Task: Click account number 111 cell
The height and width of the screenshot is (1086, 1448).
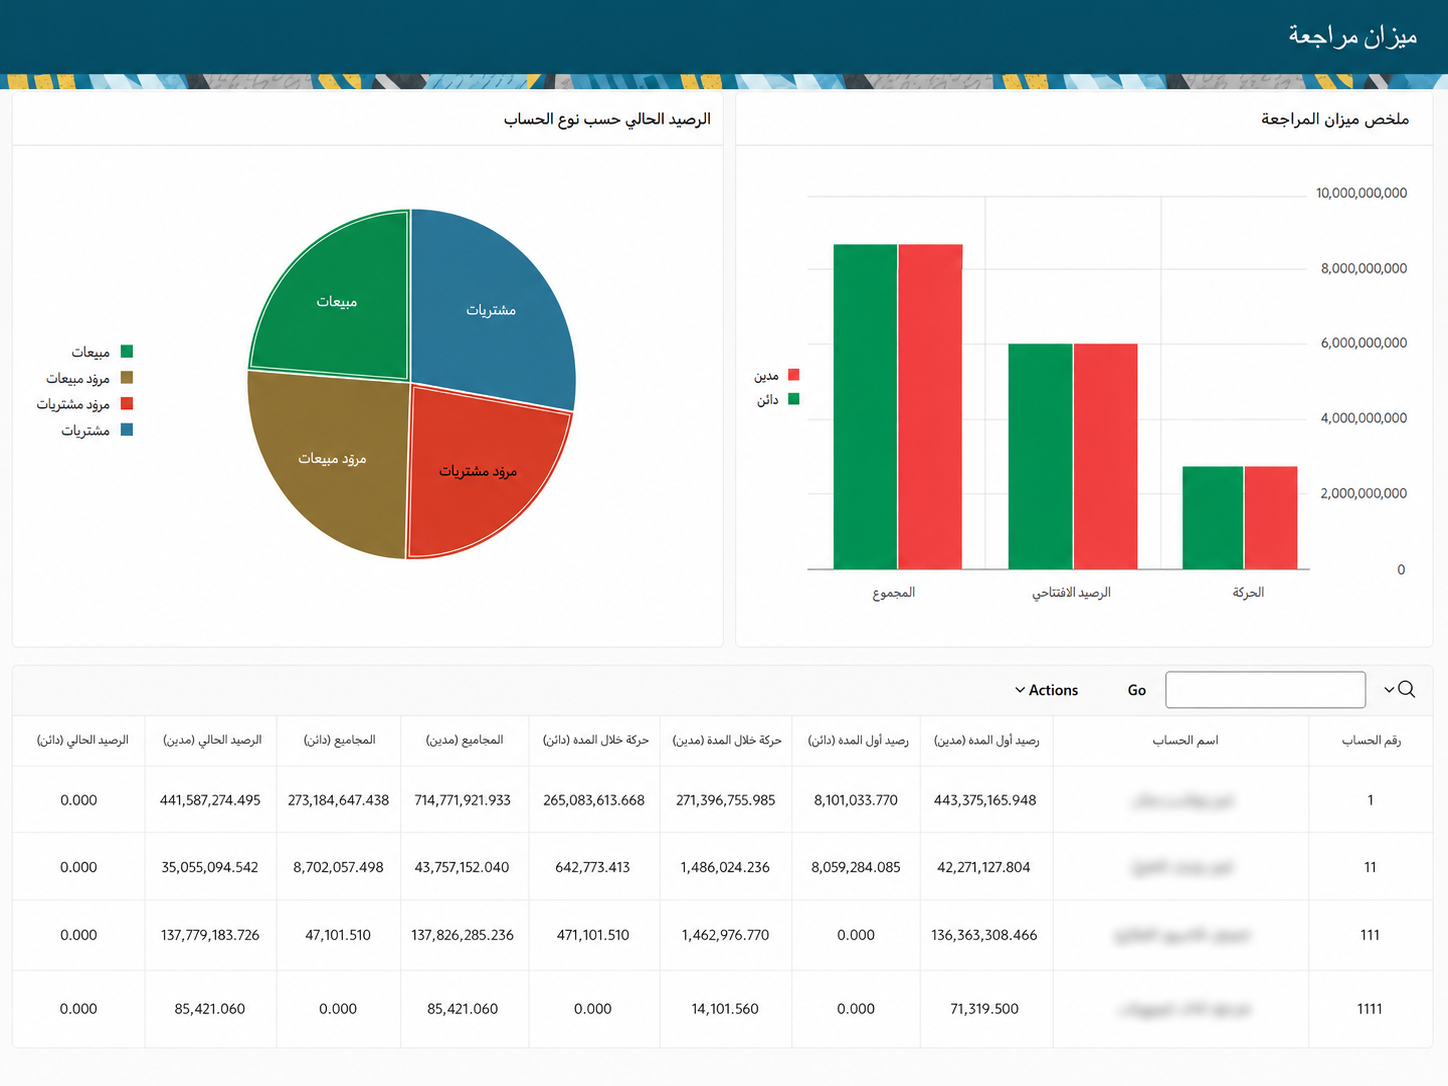Action: (1370, 935)
